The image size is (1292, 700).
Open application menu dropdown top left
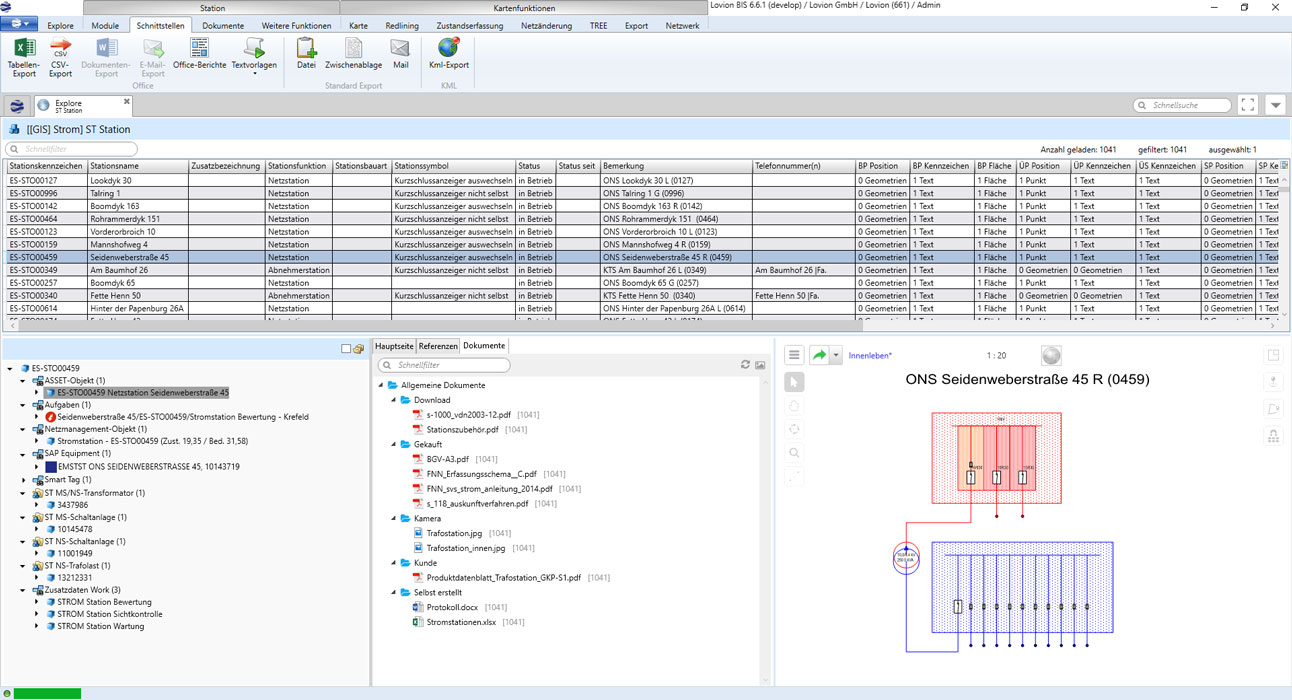point(20,25)
